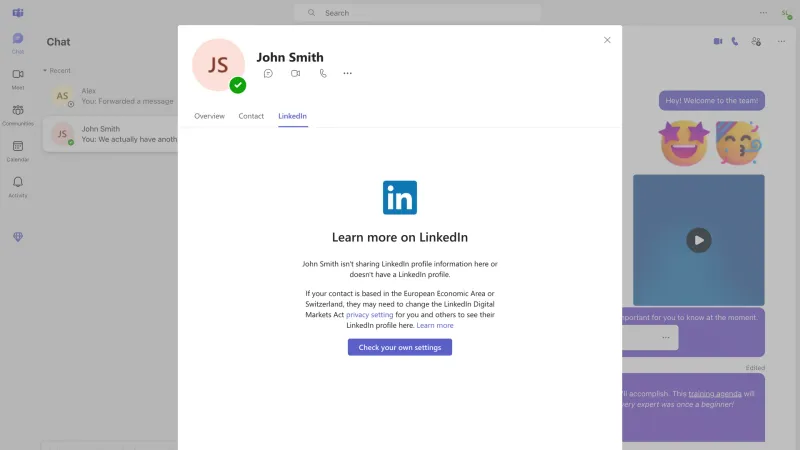Open the training agenda link in chat
This screenshot has width=800, height=450.
click(x=715, y=394)
